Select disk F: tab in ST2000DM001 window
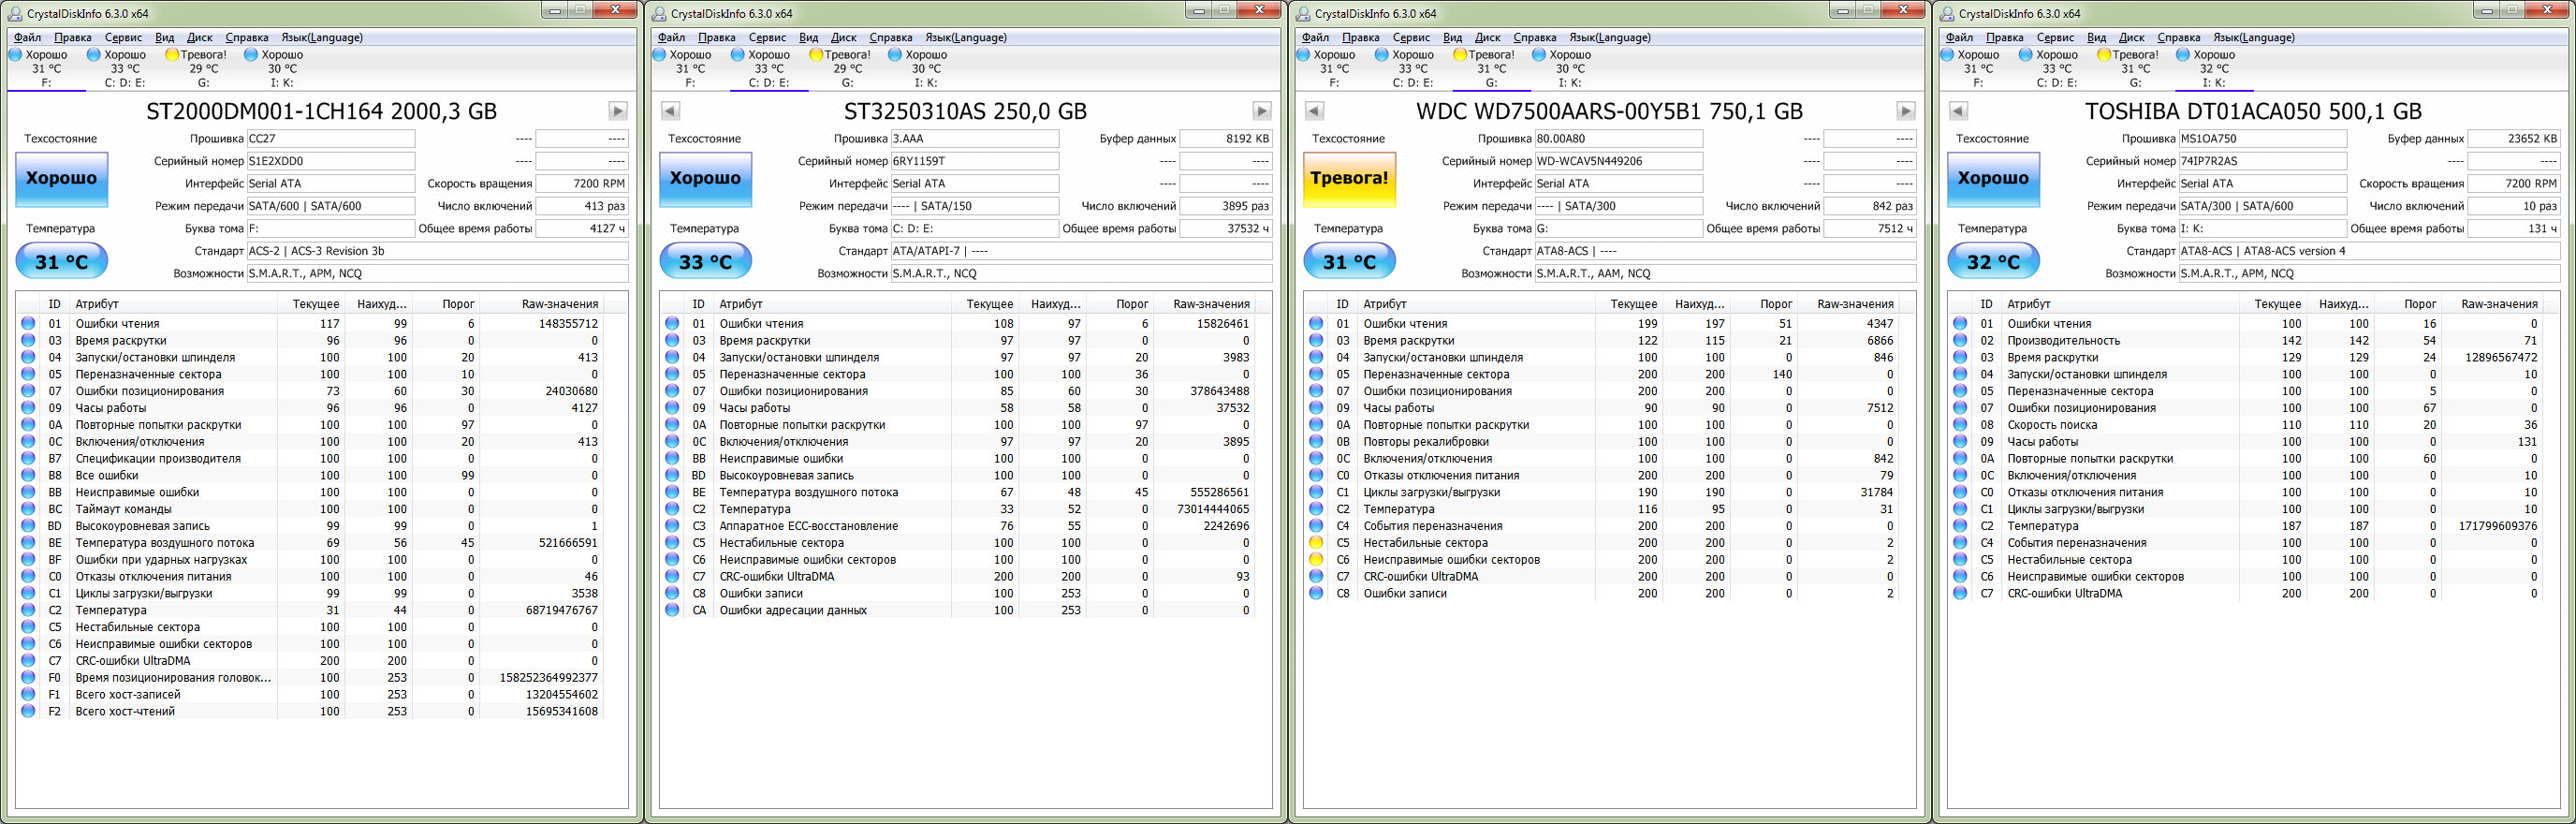2576x824 pixels. (x=46, y=68)
